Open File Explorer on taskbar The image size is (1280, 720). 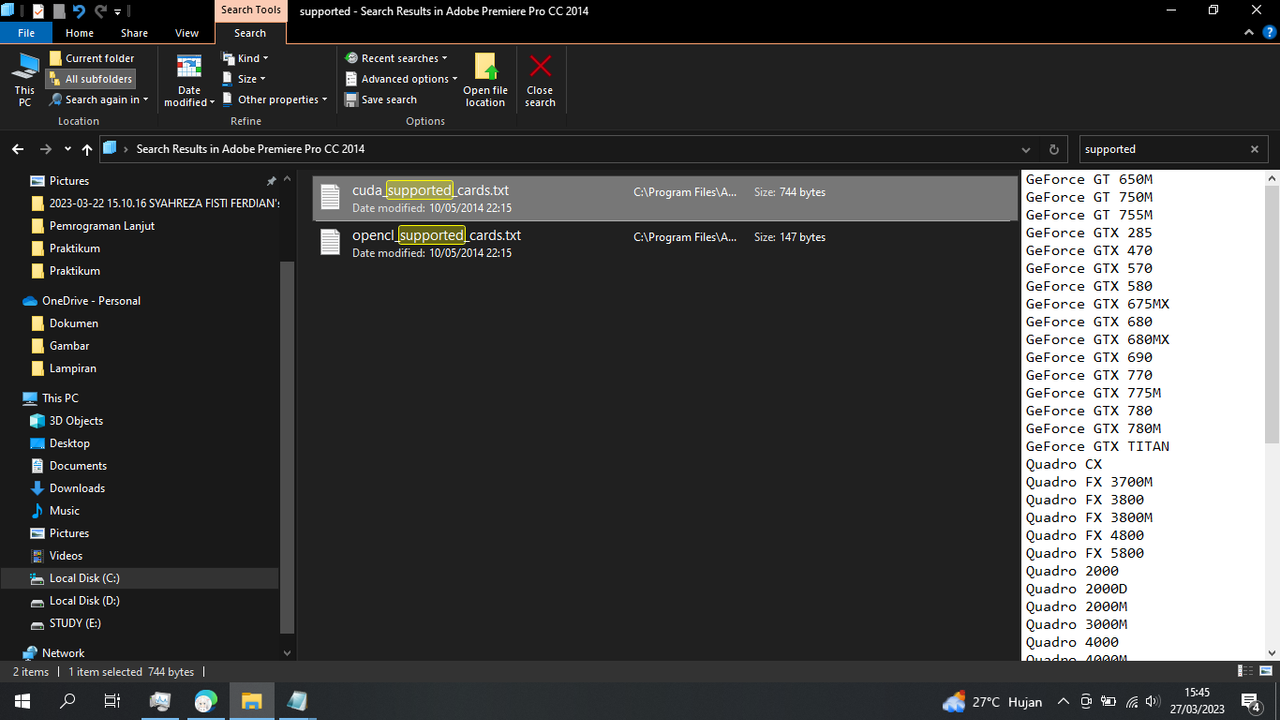tap(251, 701)
